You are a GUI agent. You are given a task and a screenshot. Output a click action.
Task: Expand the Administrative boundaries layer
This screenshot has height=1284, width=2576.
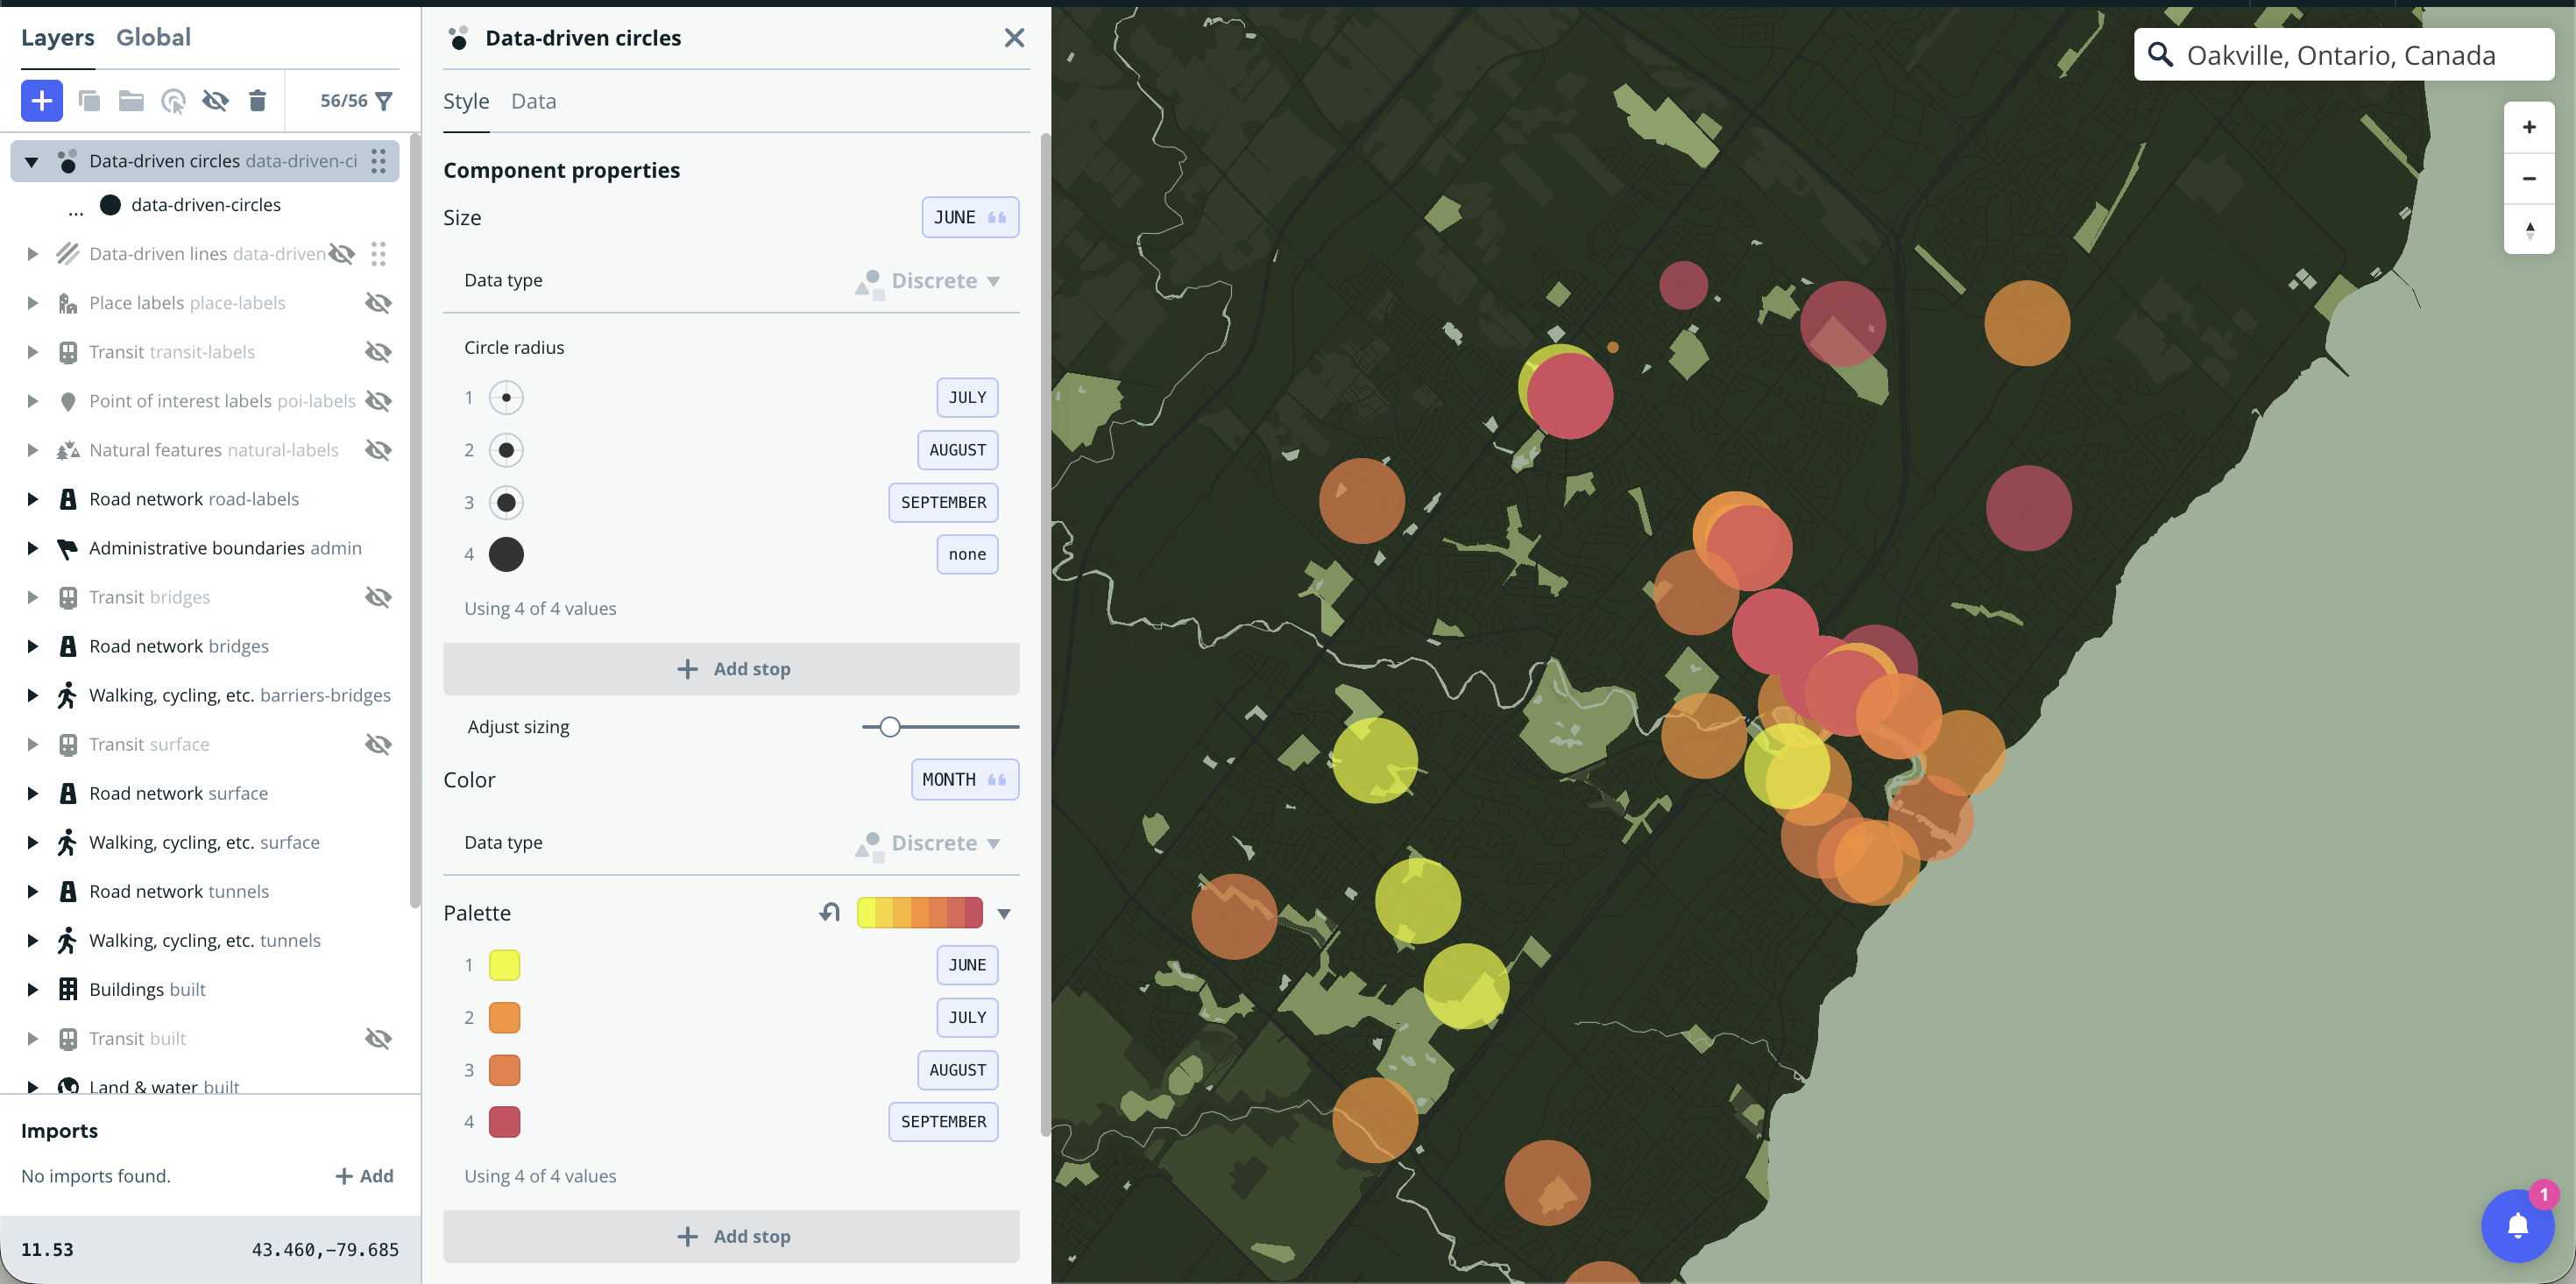pyautogui.click(x=32, y=548)
